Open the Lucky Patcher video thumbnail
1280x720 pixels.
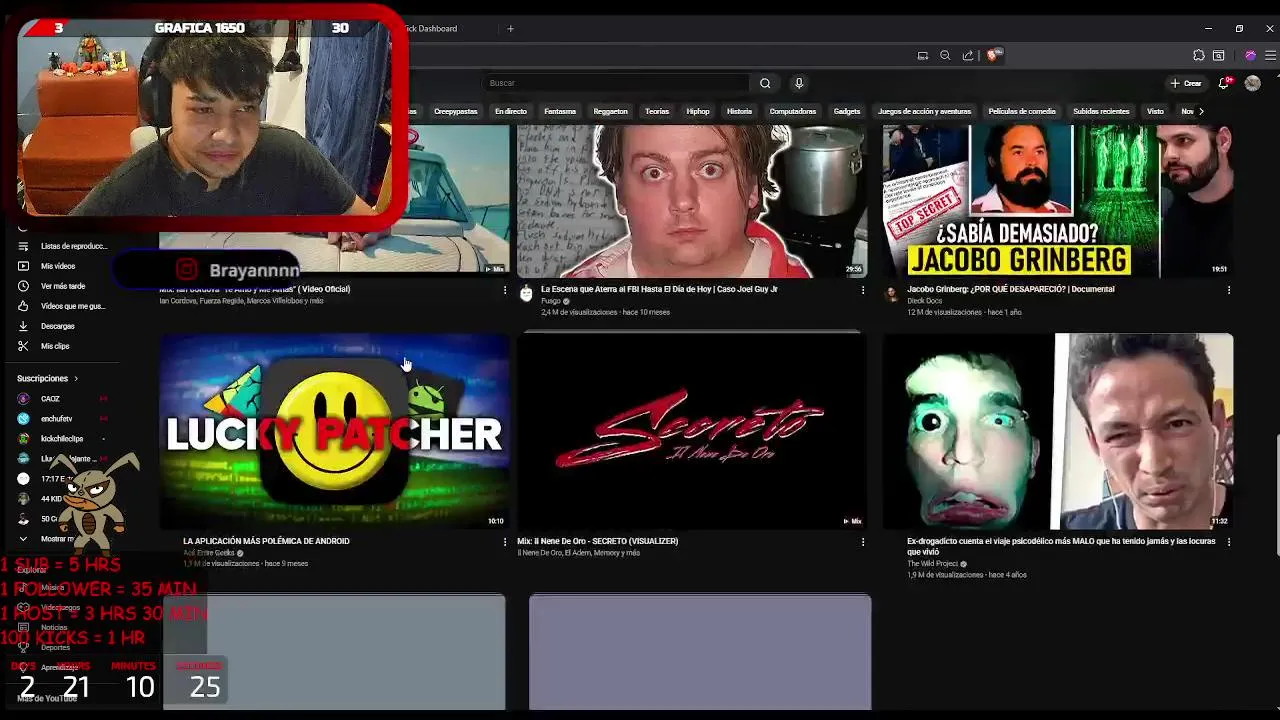click(x=334, y=431)
